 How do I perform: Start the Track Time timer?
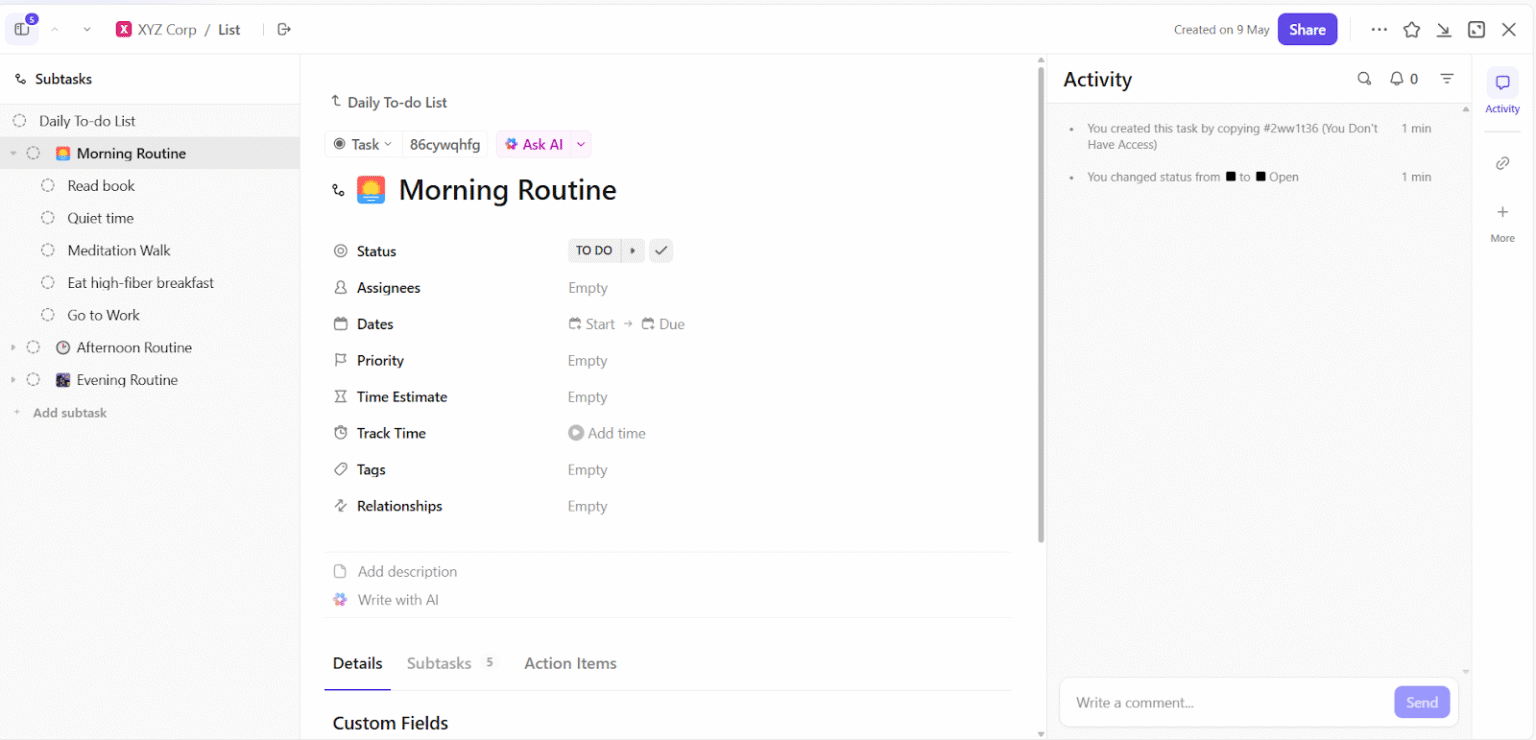tap(575, 433)
